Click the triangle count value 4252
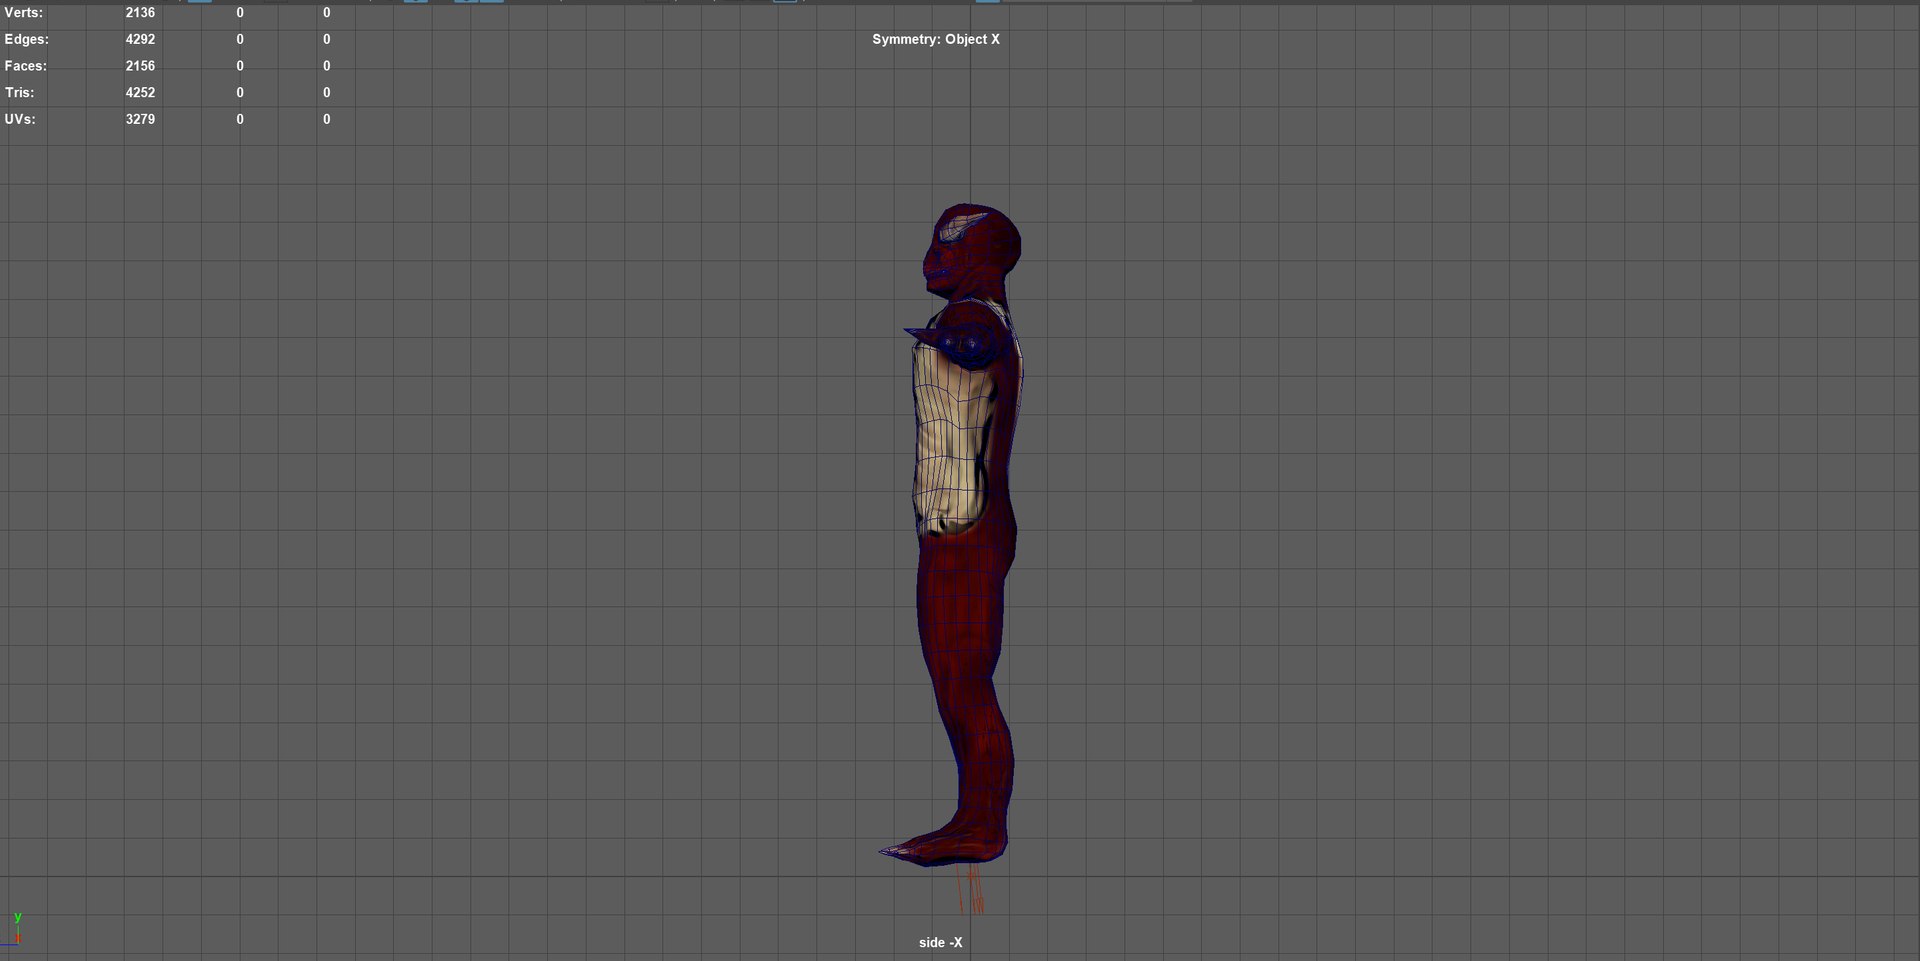 [140, 92]
